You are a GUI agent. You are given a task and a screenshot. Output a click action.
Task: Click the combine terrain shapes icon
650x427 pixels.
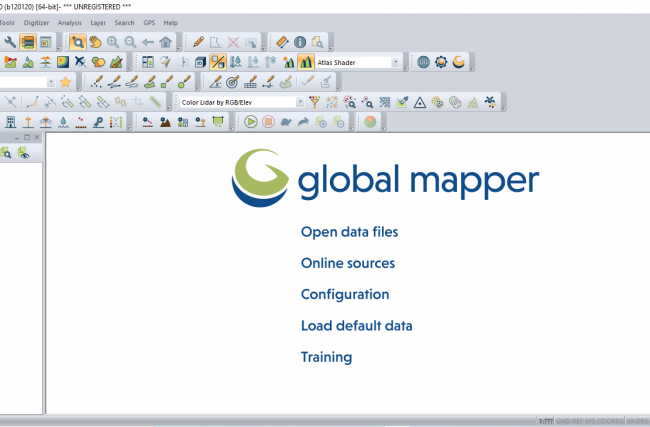click(98, 62)
